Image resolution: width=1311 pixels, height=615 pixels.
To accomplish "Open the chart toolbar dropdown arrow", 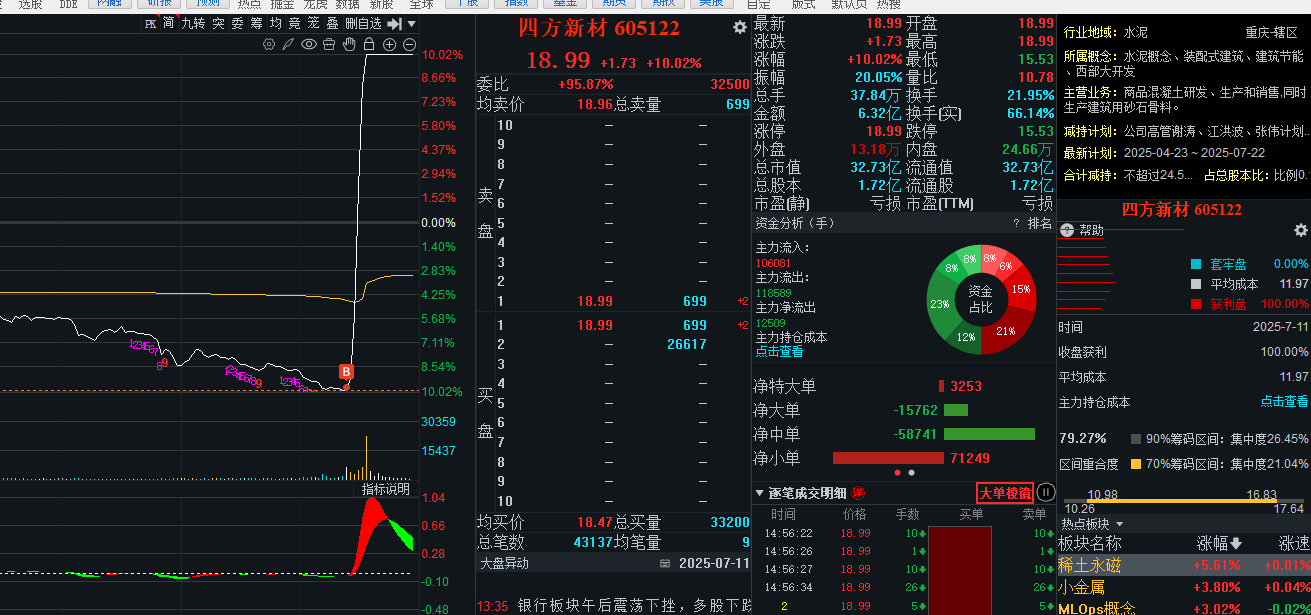I will [x=412, y=24].
